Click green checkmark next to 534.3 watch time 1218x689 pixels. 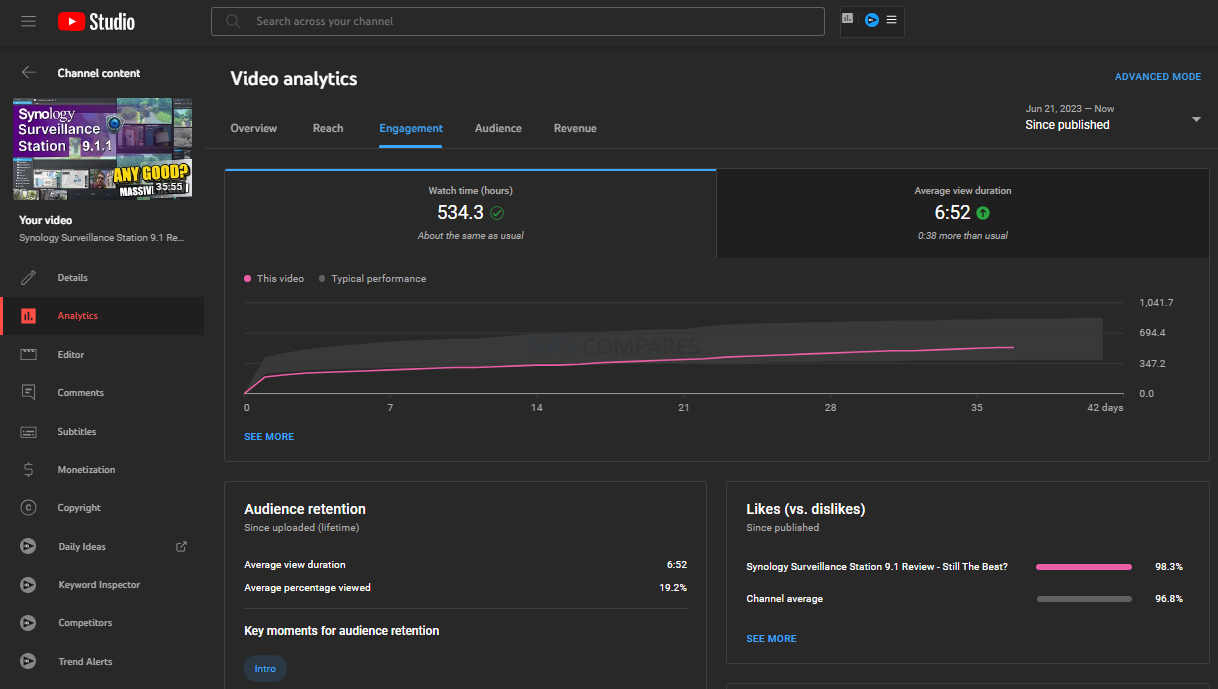[497, 213]
